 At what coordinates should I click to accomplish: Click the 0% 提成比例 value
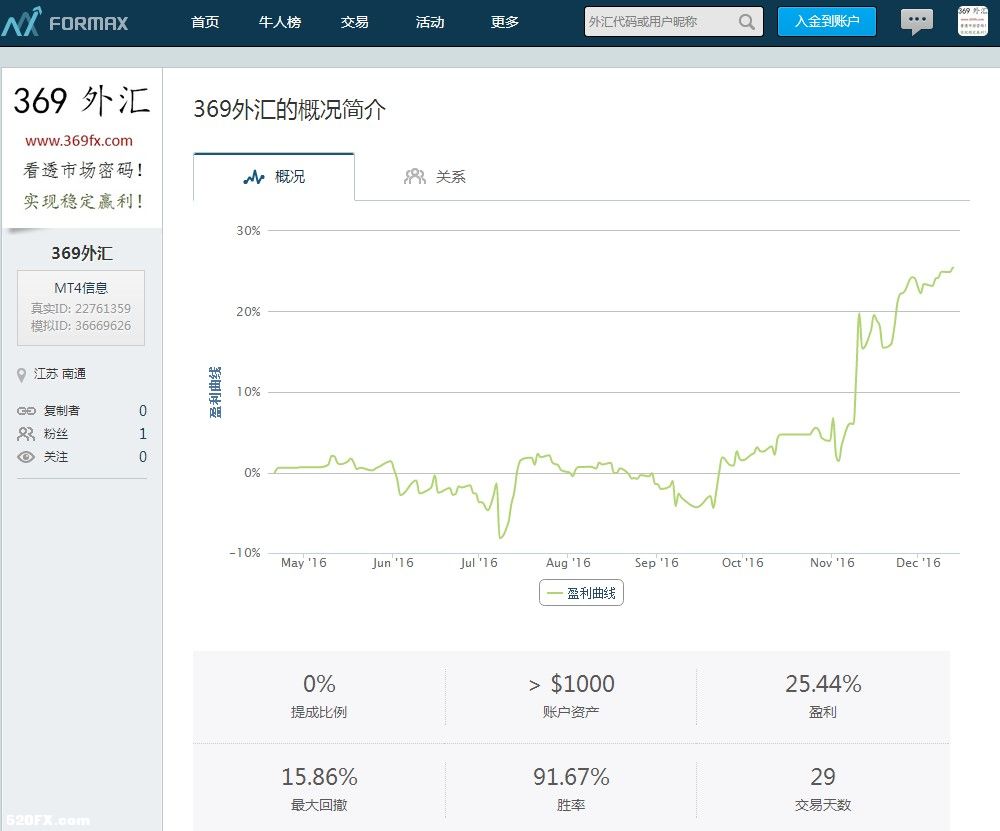319,684
